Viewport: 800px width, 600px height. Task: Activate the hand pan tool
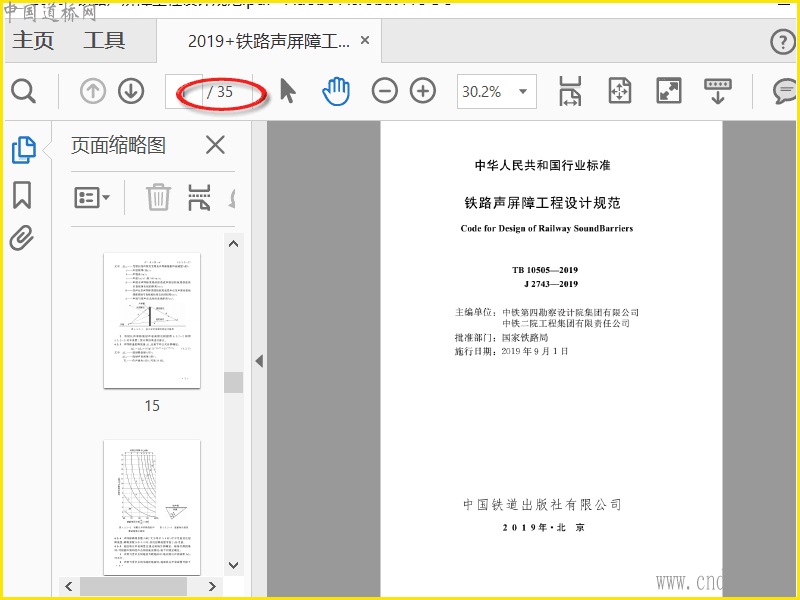(x=336, y=92)
